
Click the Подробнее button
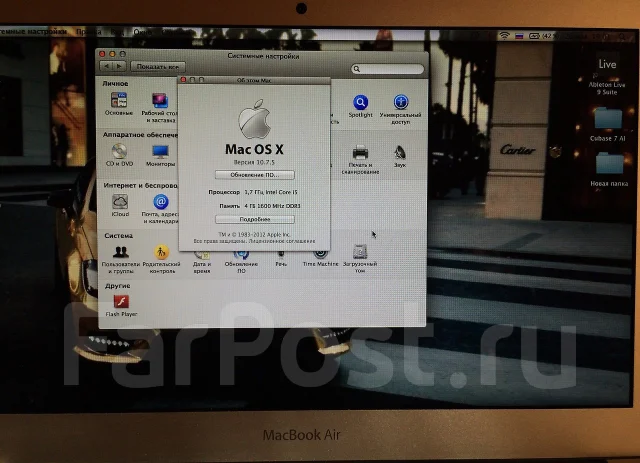point(255,219)
